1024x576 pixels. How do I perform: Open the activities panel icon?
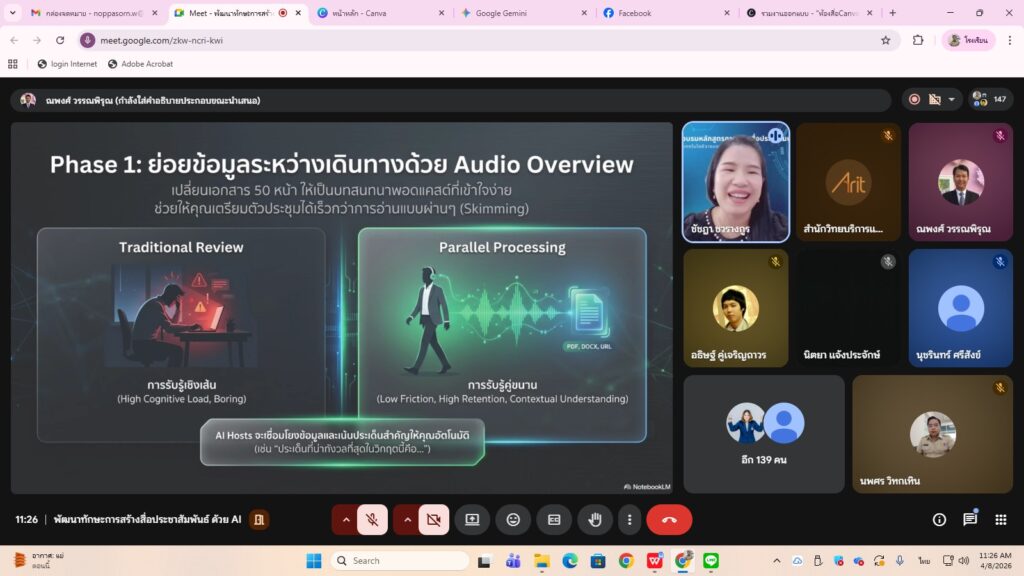pos(1001,520)
